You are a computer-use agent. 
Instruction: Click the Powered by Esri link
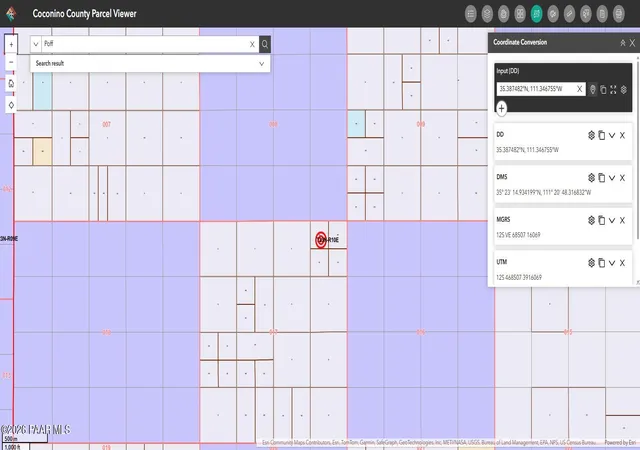[x=620, y=443]
